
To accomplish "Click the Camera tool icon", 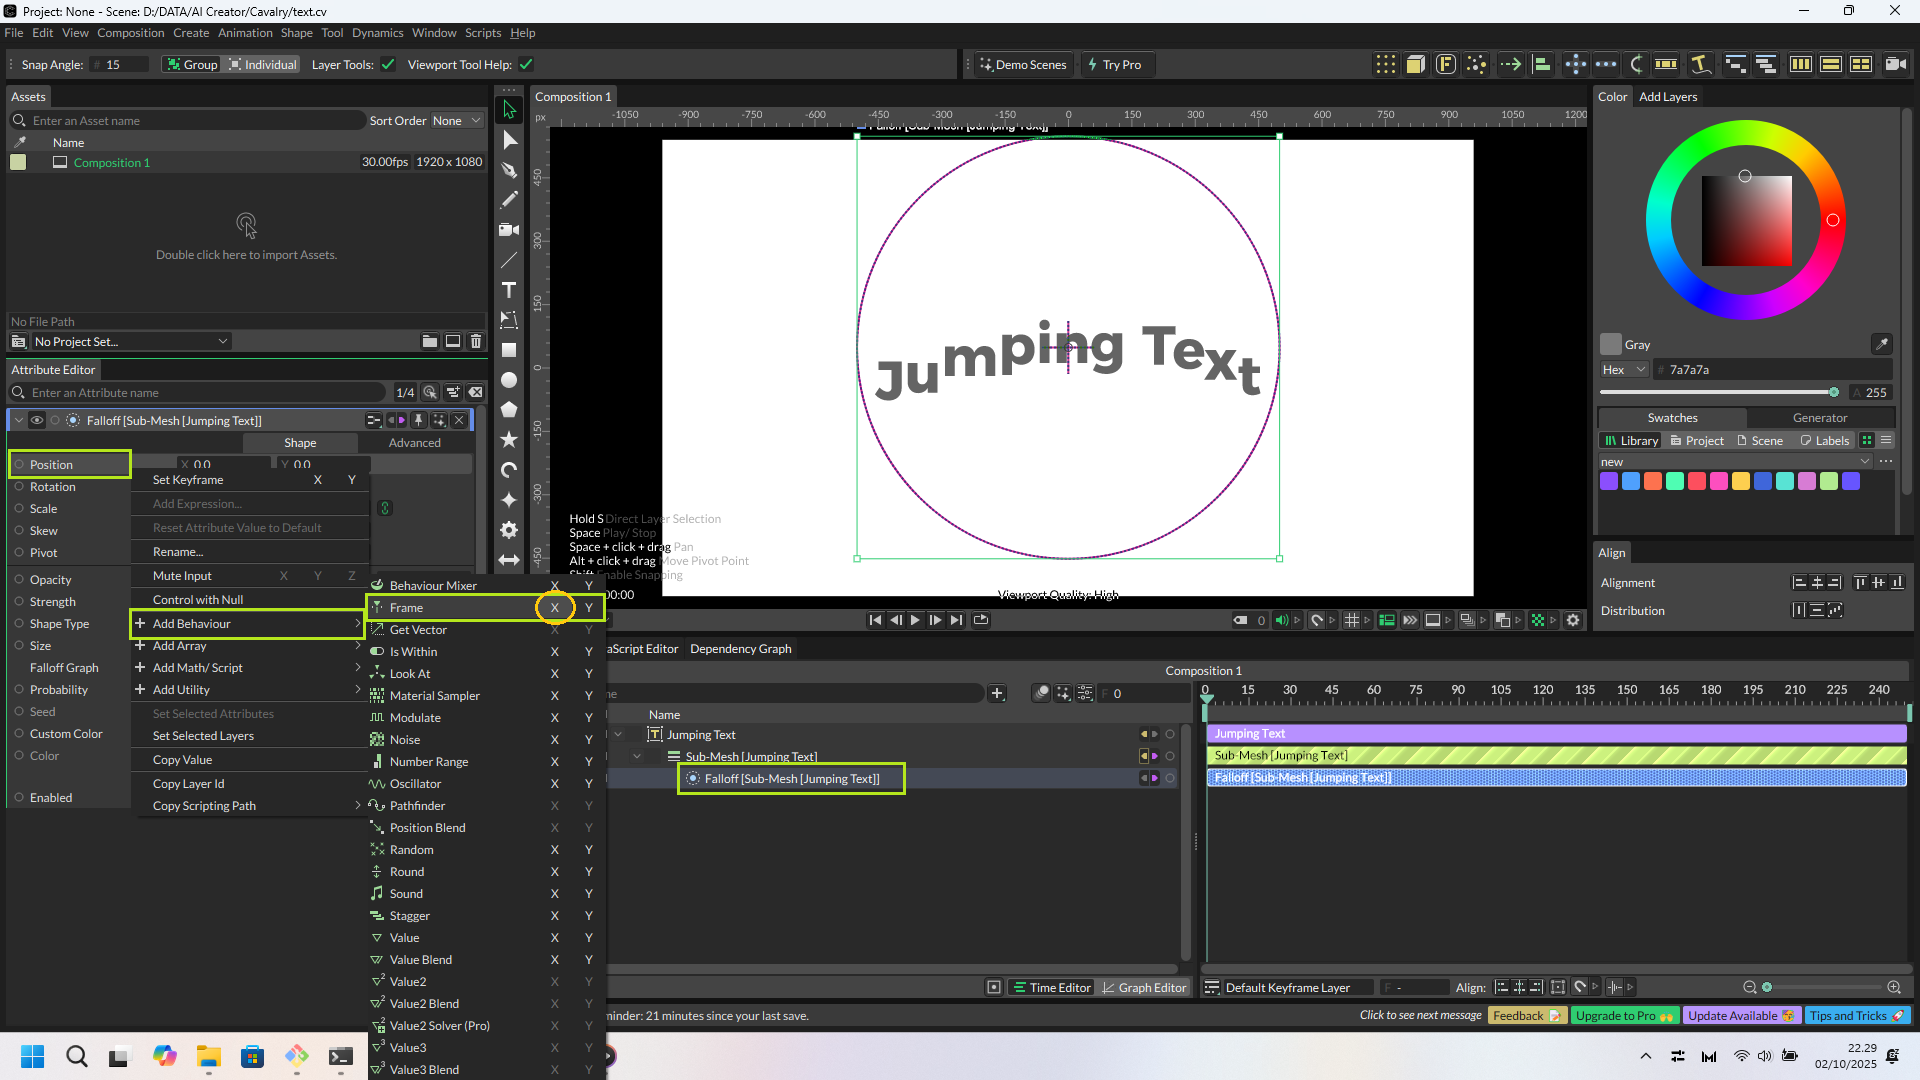I will (509, 230).
